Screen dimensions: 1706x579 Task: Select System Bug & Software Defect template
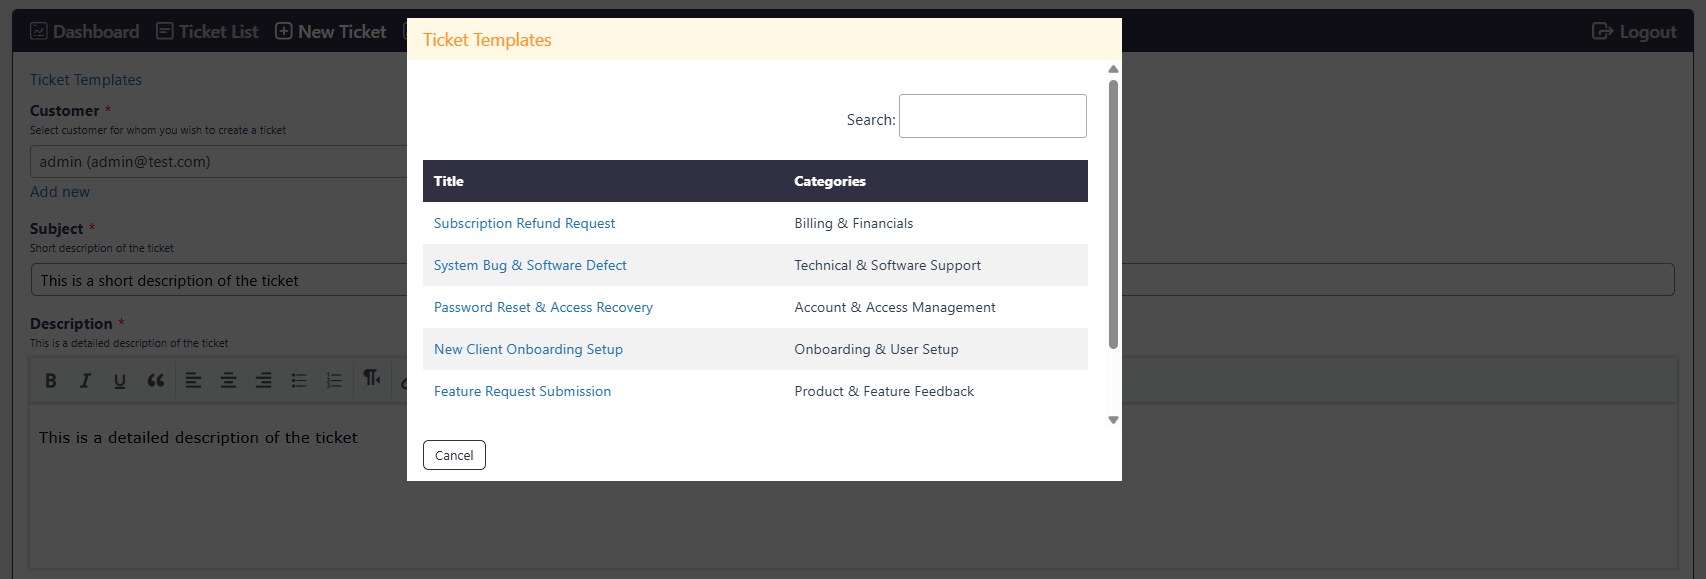[530, 265]
